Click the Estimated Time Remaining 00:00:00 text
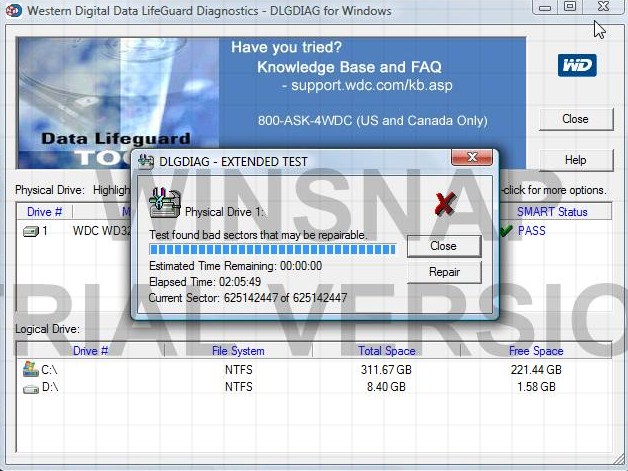This screenshot has width=628, height=471. 236,266
